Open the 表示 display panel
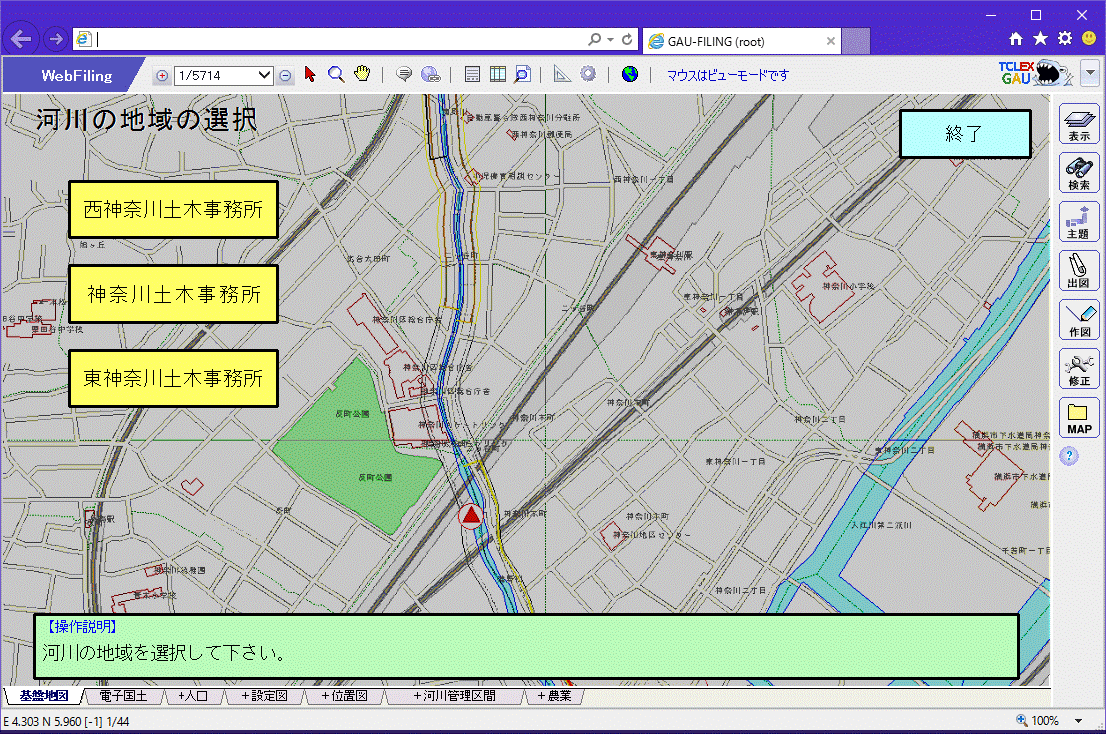Screen dimensions: 1106x734 1079,124
